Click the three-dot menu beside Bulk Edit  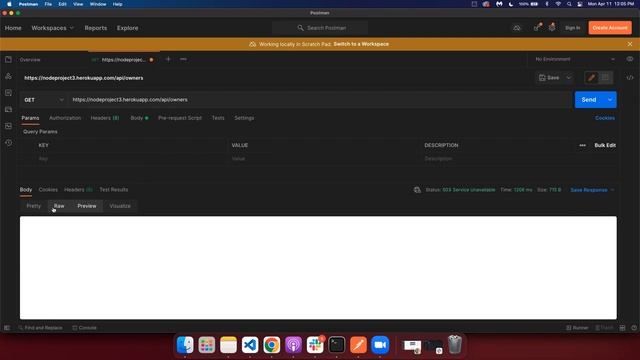tap(582, 145)
